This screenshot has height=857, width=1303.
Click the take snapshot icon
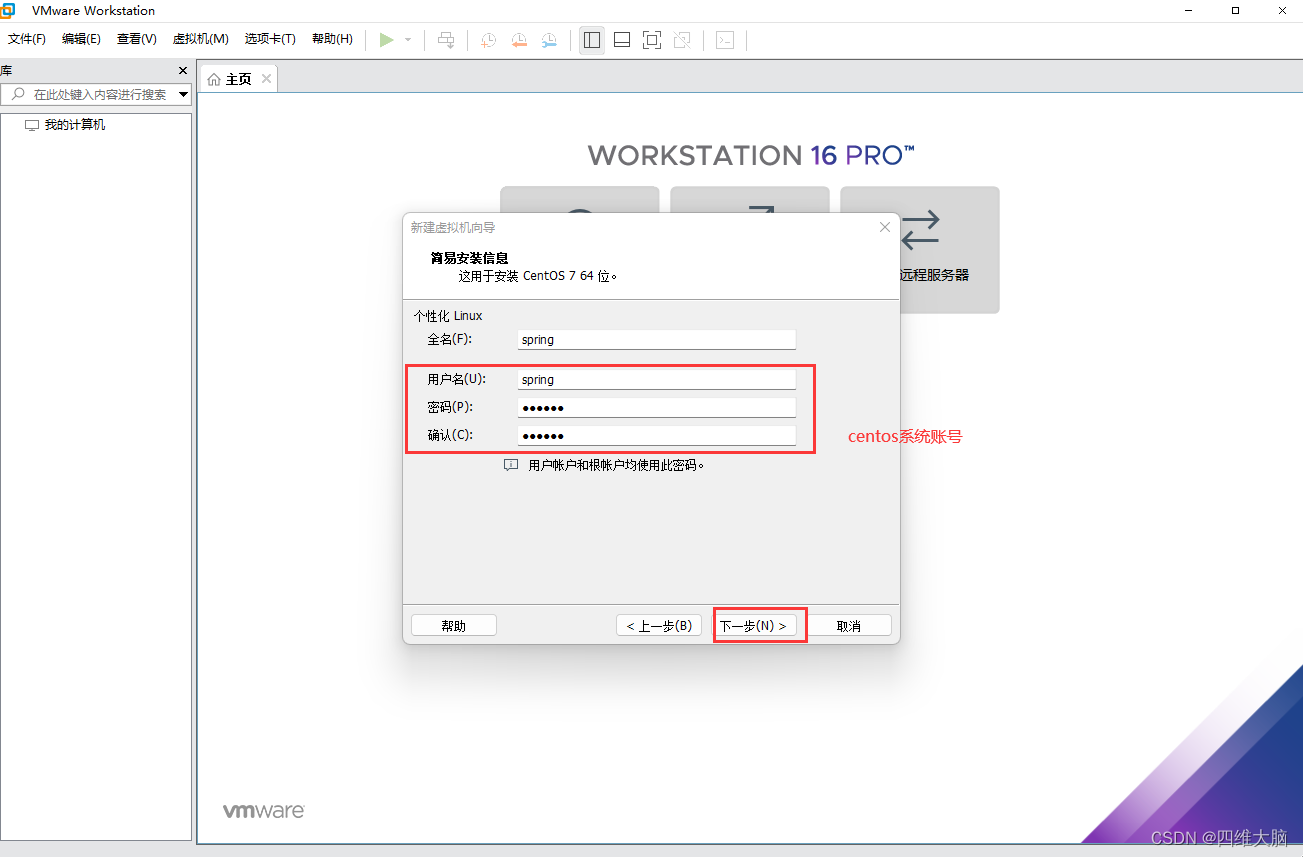tap(488, 40)
